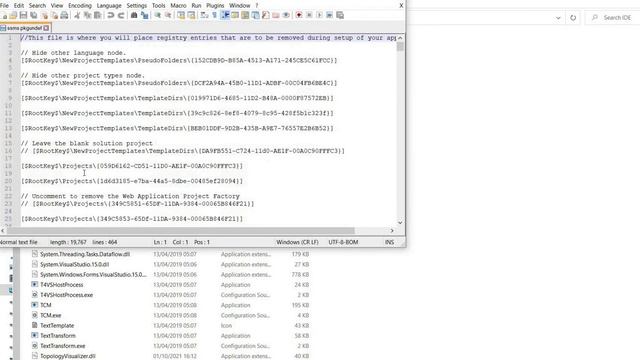The image size is (640, 360).
Task: Toggle file monitoring eye icon
Action: click(x=286, y=16)
